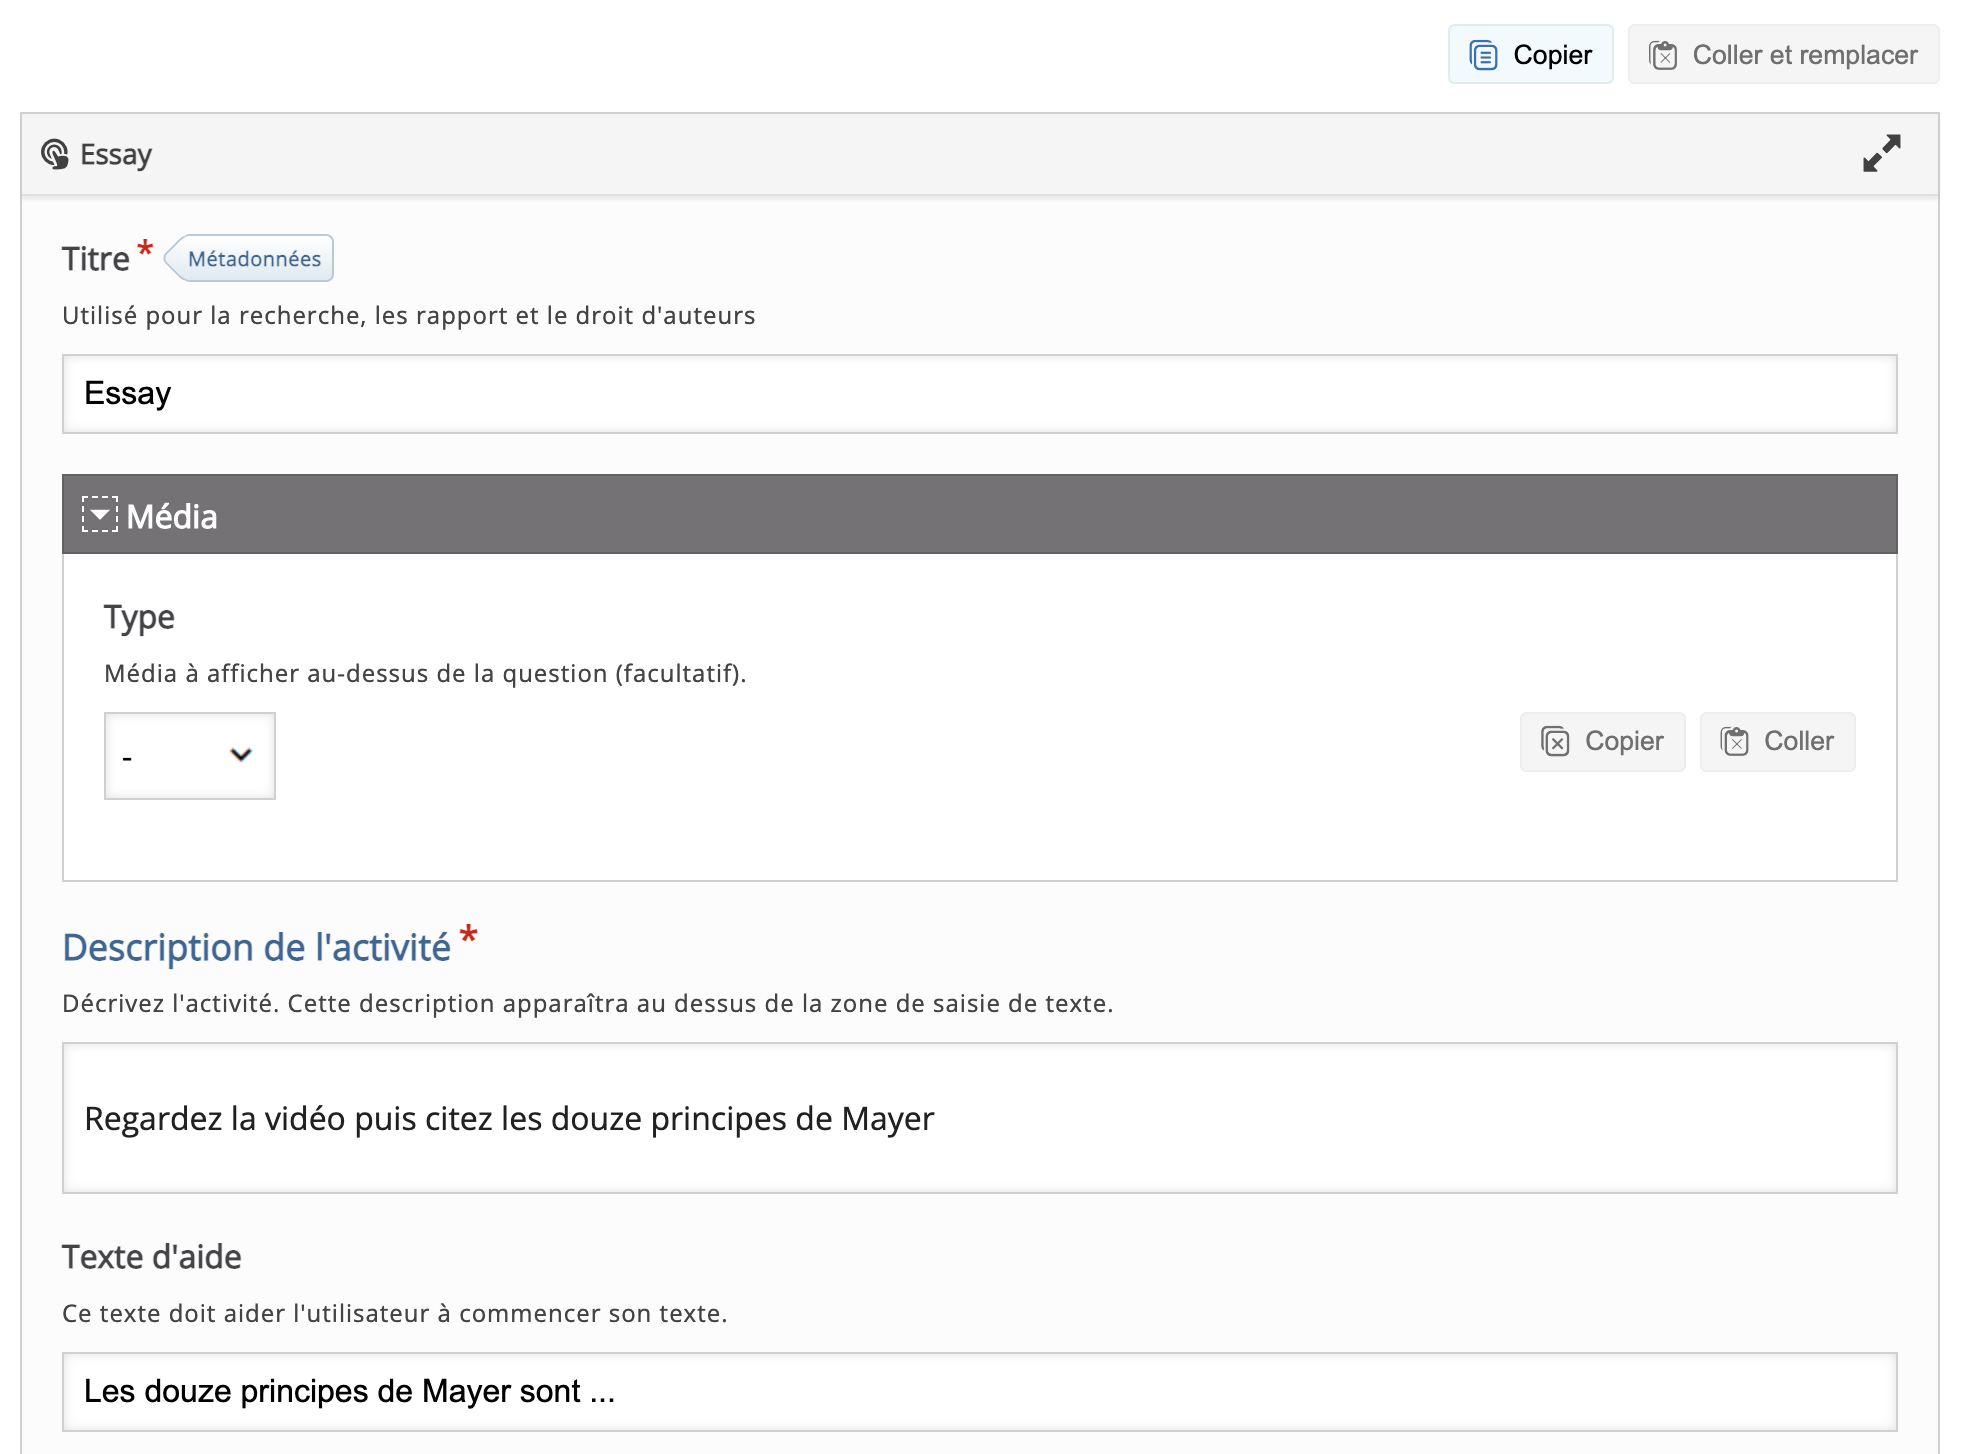The width and height of the screenshot is (1966, 1454).
Task: Open the Métadonnées tag button
Action: [x=252, y=259]
